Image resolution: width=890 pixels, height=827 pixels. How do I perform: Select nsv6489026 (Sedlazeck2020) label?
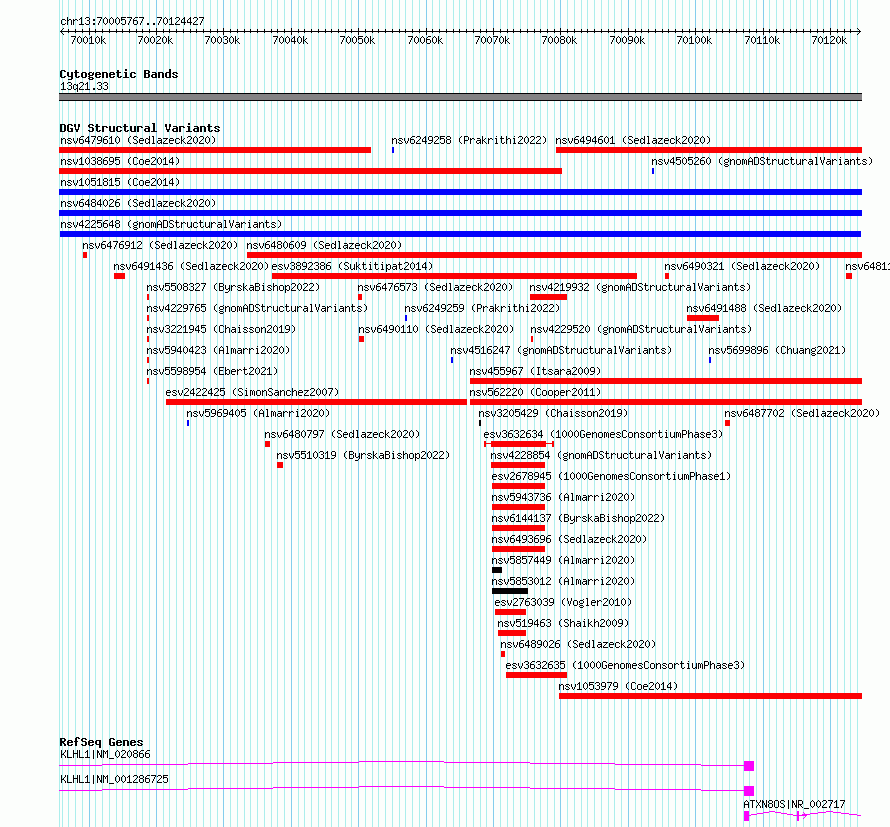tap(578, 644)
